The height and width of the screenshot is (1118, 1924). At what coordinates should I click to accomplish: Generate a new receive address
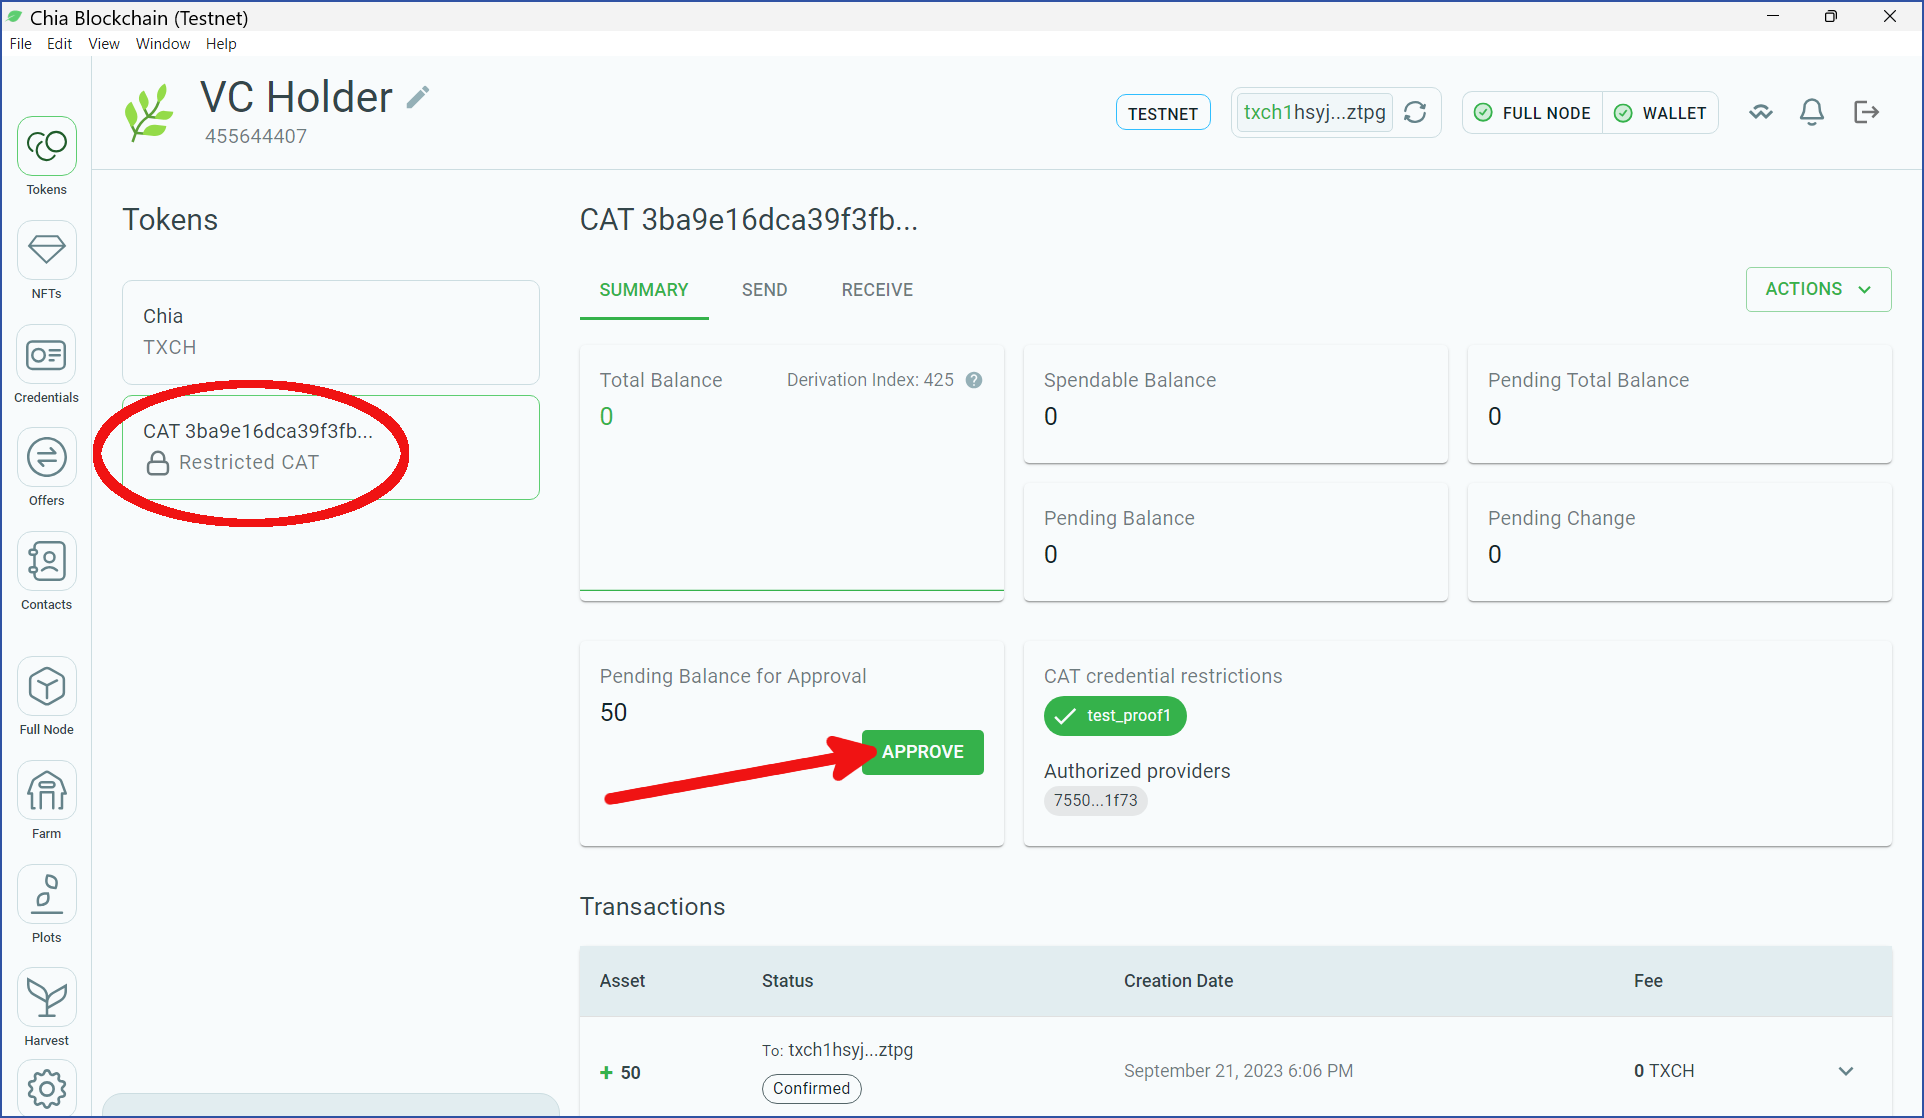tap(1415, 112)
